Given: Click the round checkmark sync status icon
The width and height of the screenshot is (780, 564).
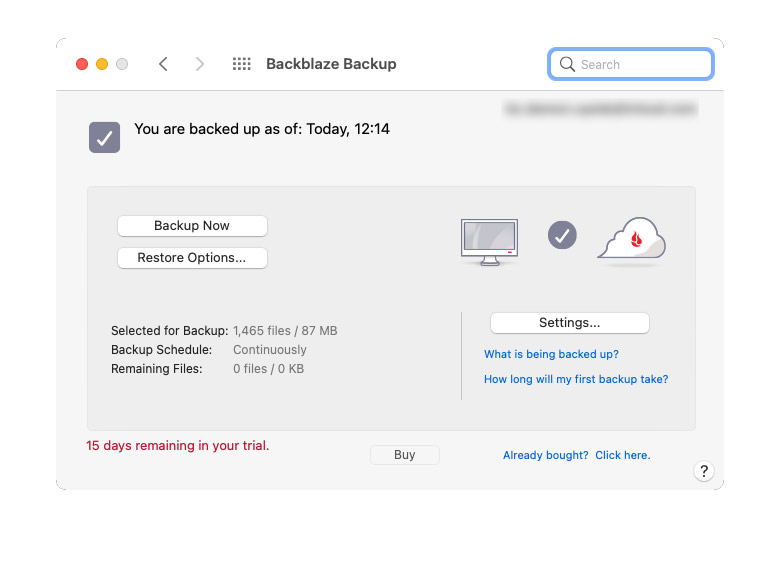Looking at the screenshot, I should pyautogui.click(x=562, y=235).
